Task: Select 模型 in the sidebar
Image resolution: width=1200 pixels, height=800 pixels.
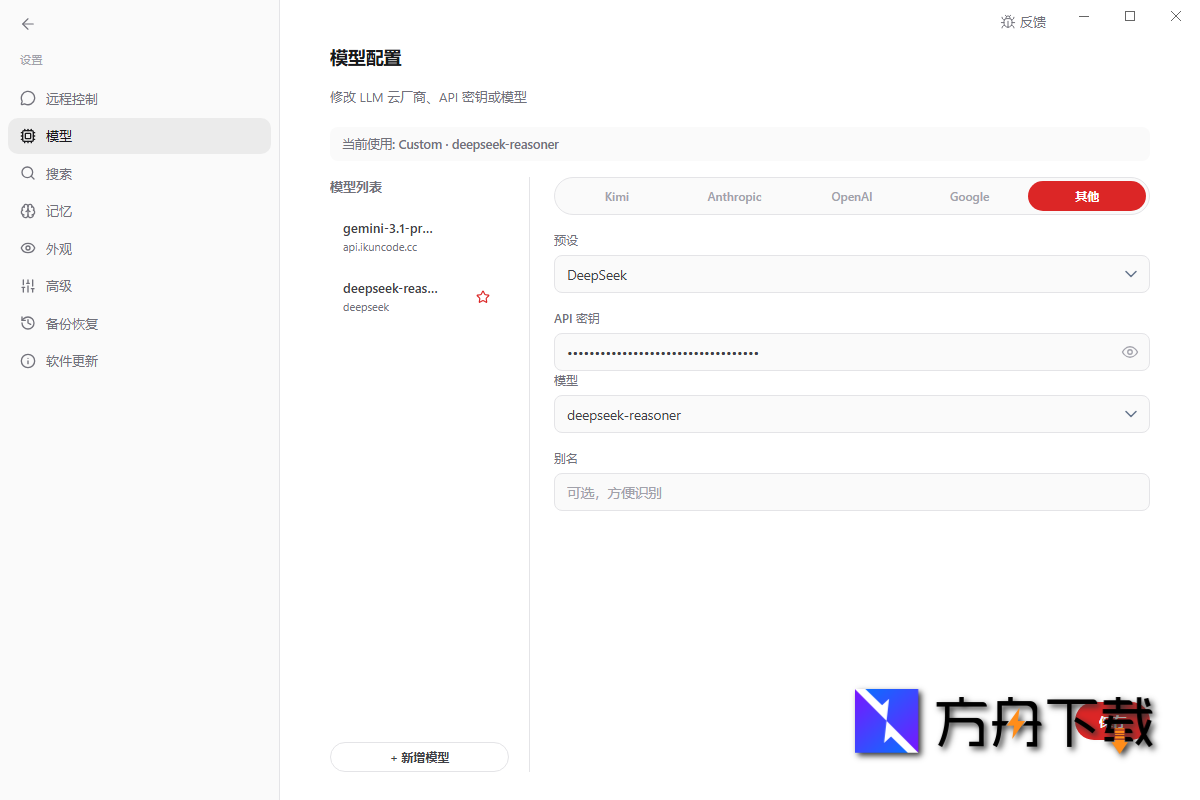Action: tap(60, 135)
